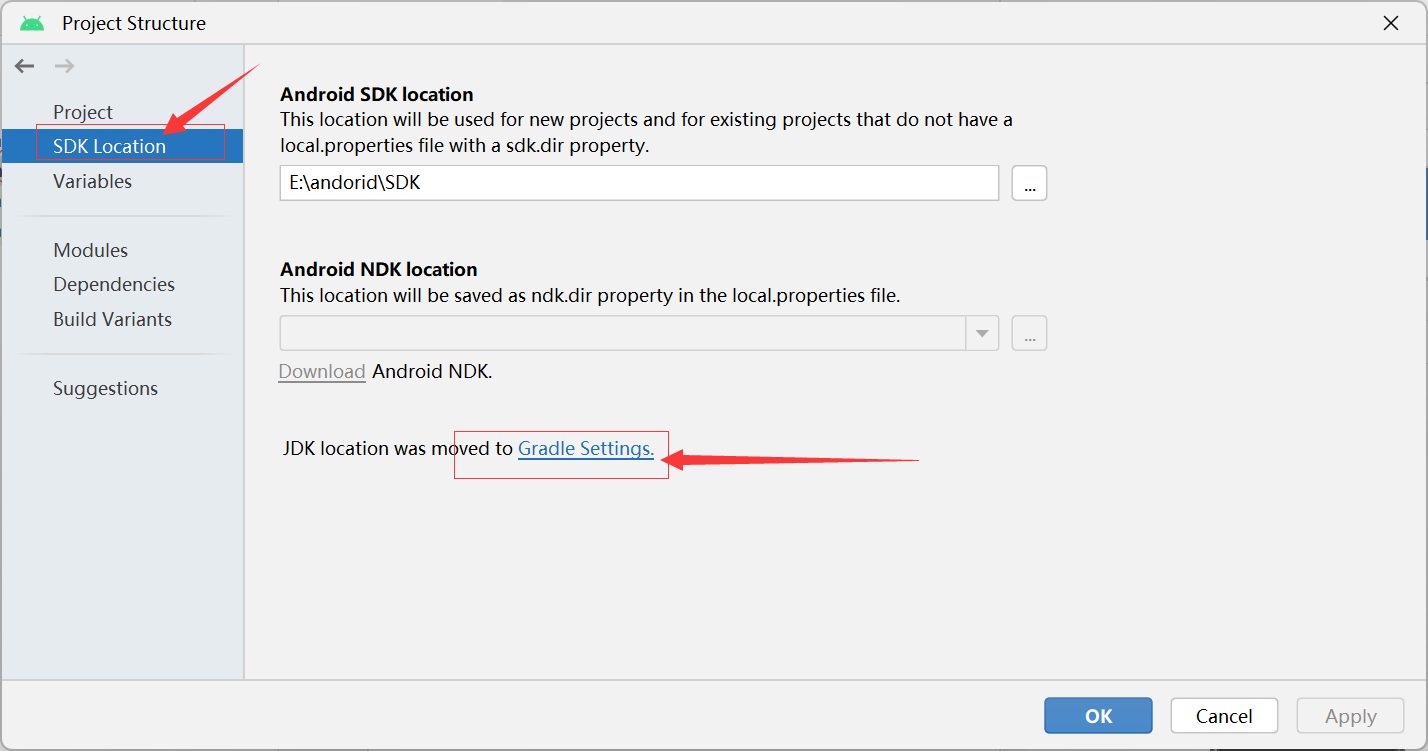
Task: Browse for Android NDK location folder
Action: click(1029, 333)
